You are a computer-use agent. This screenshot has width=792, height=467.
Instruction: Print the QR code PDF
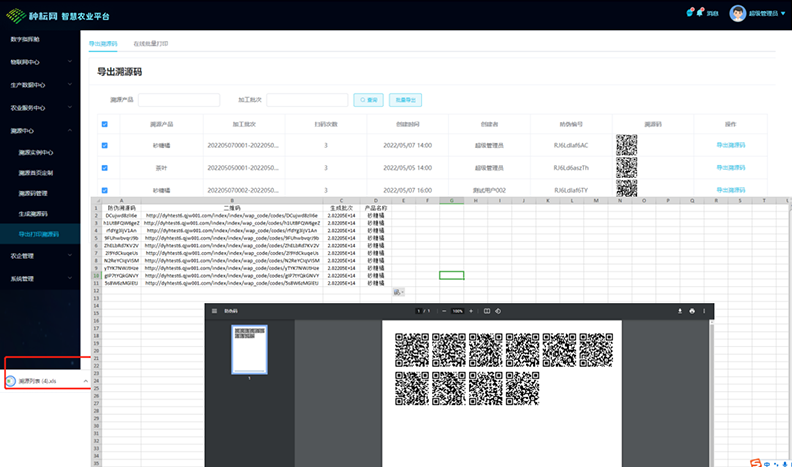click(692, 311)
